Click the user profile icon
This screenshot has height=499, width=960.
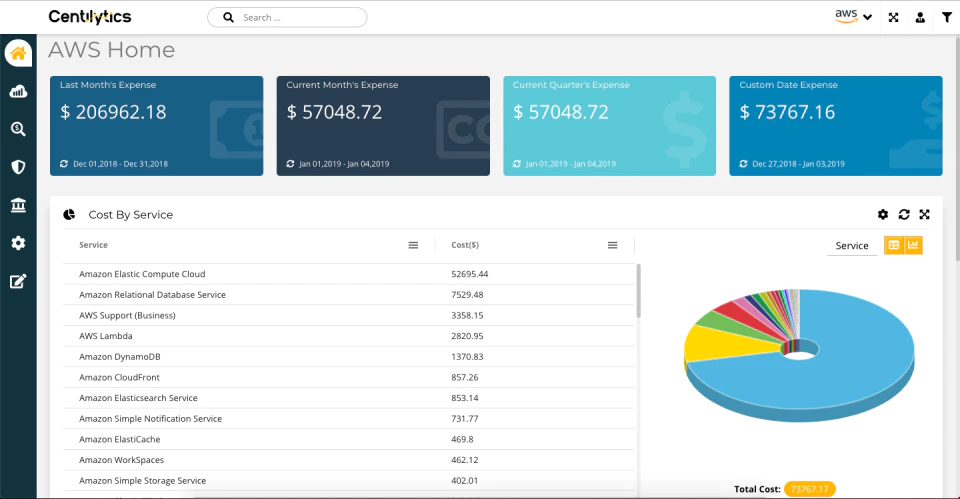(920, 18)
